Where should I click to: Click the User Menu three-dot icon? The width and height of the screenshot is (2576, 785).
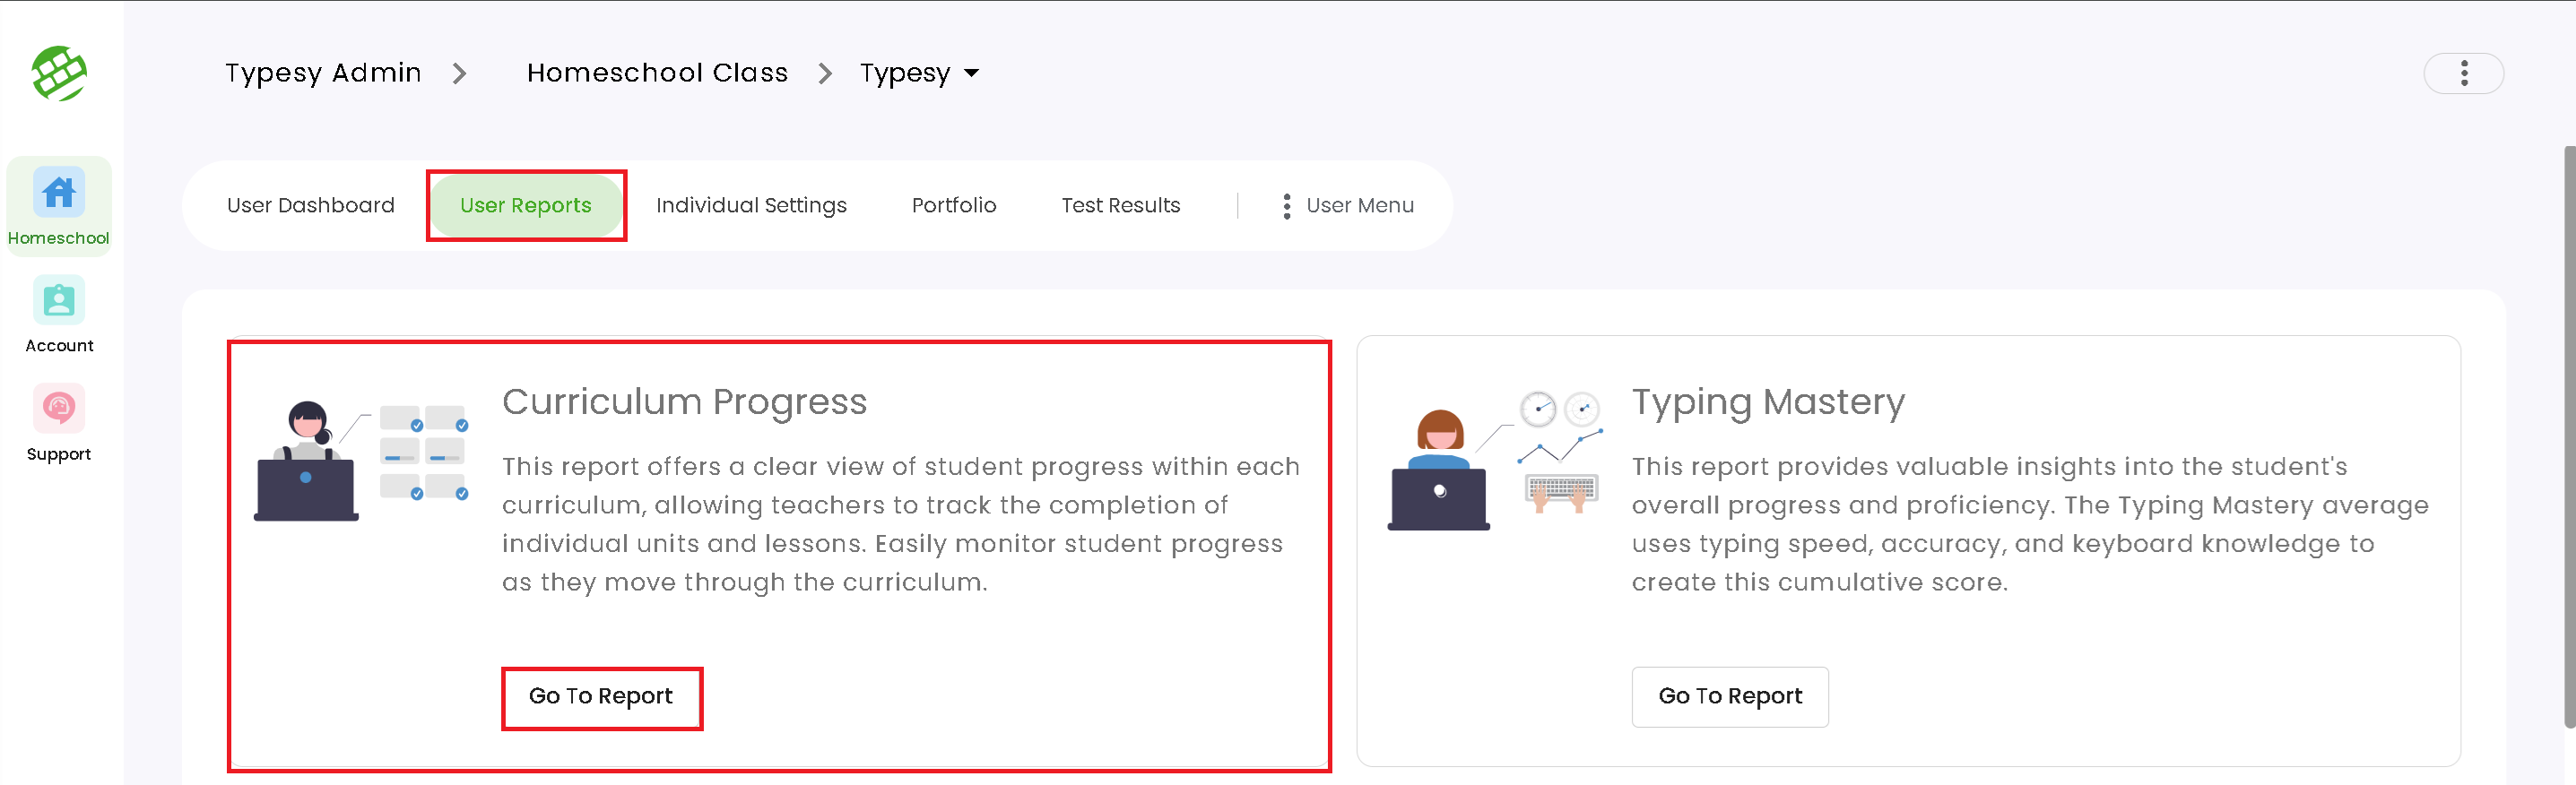click(1286, 206)
